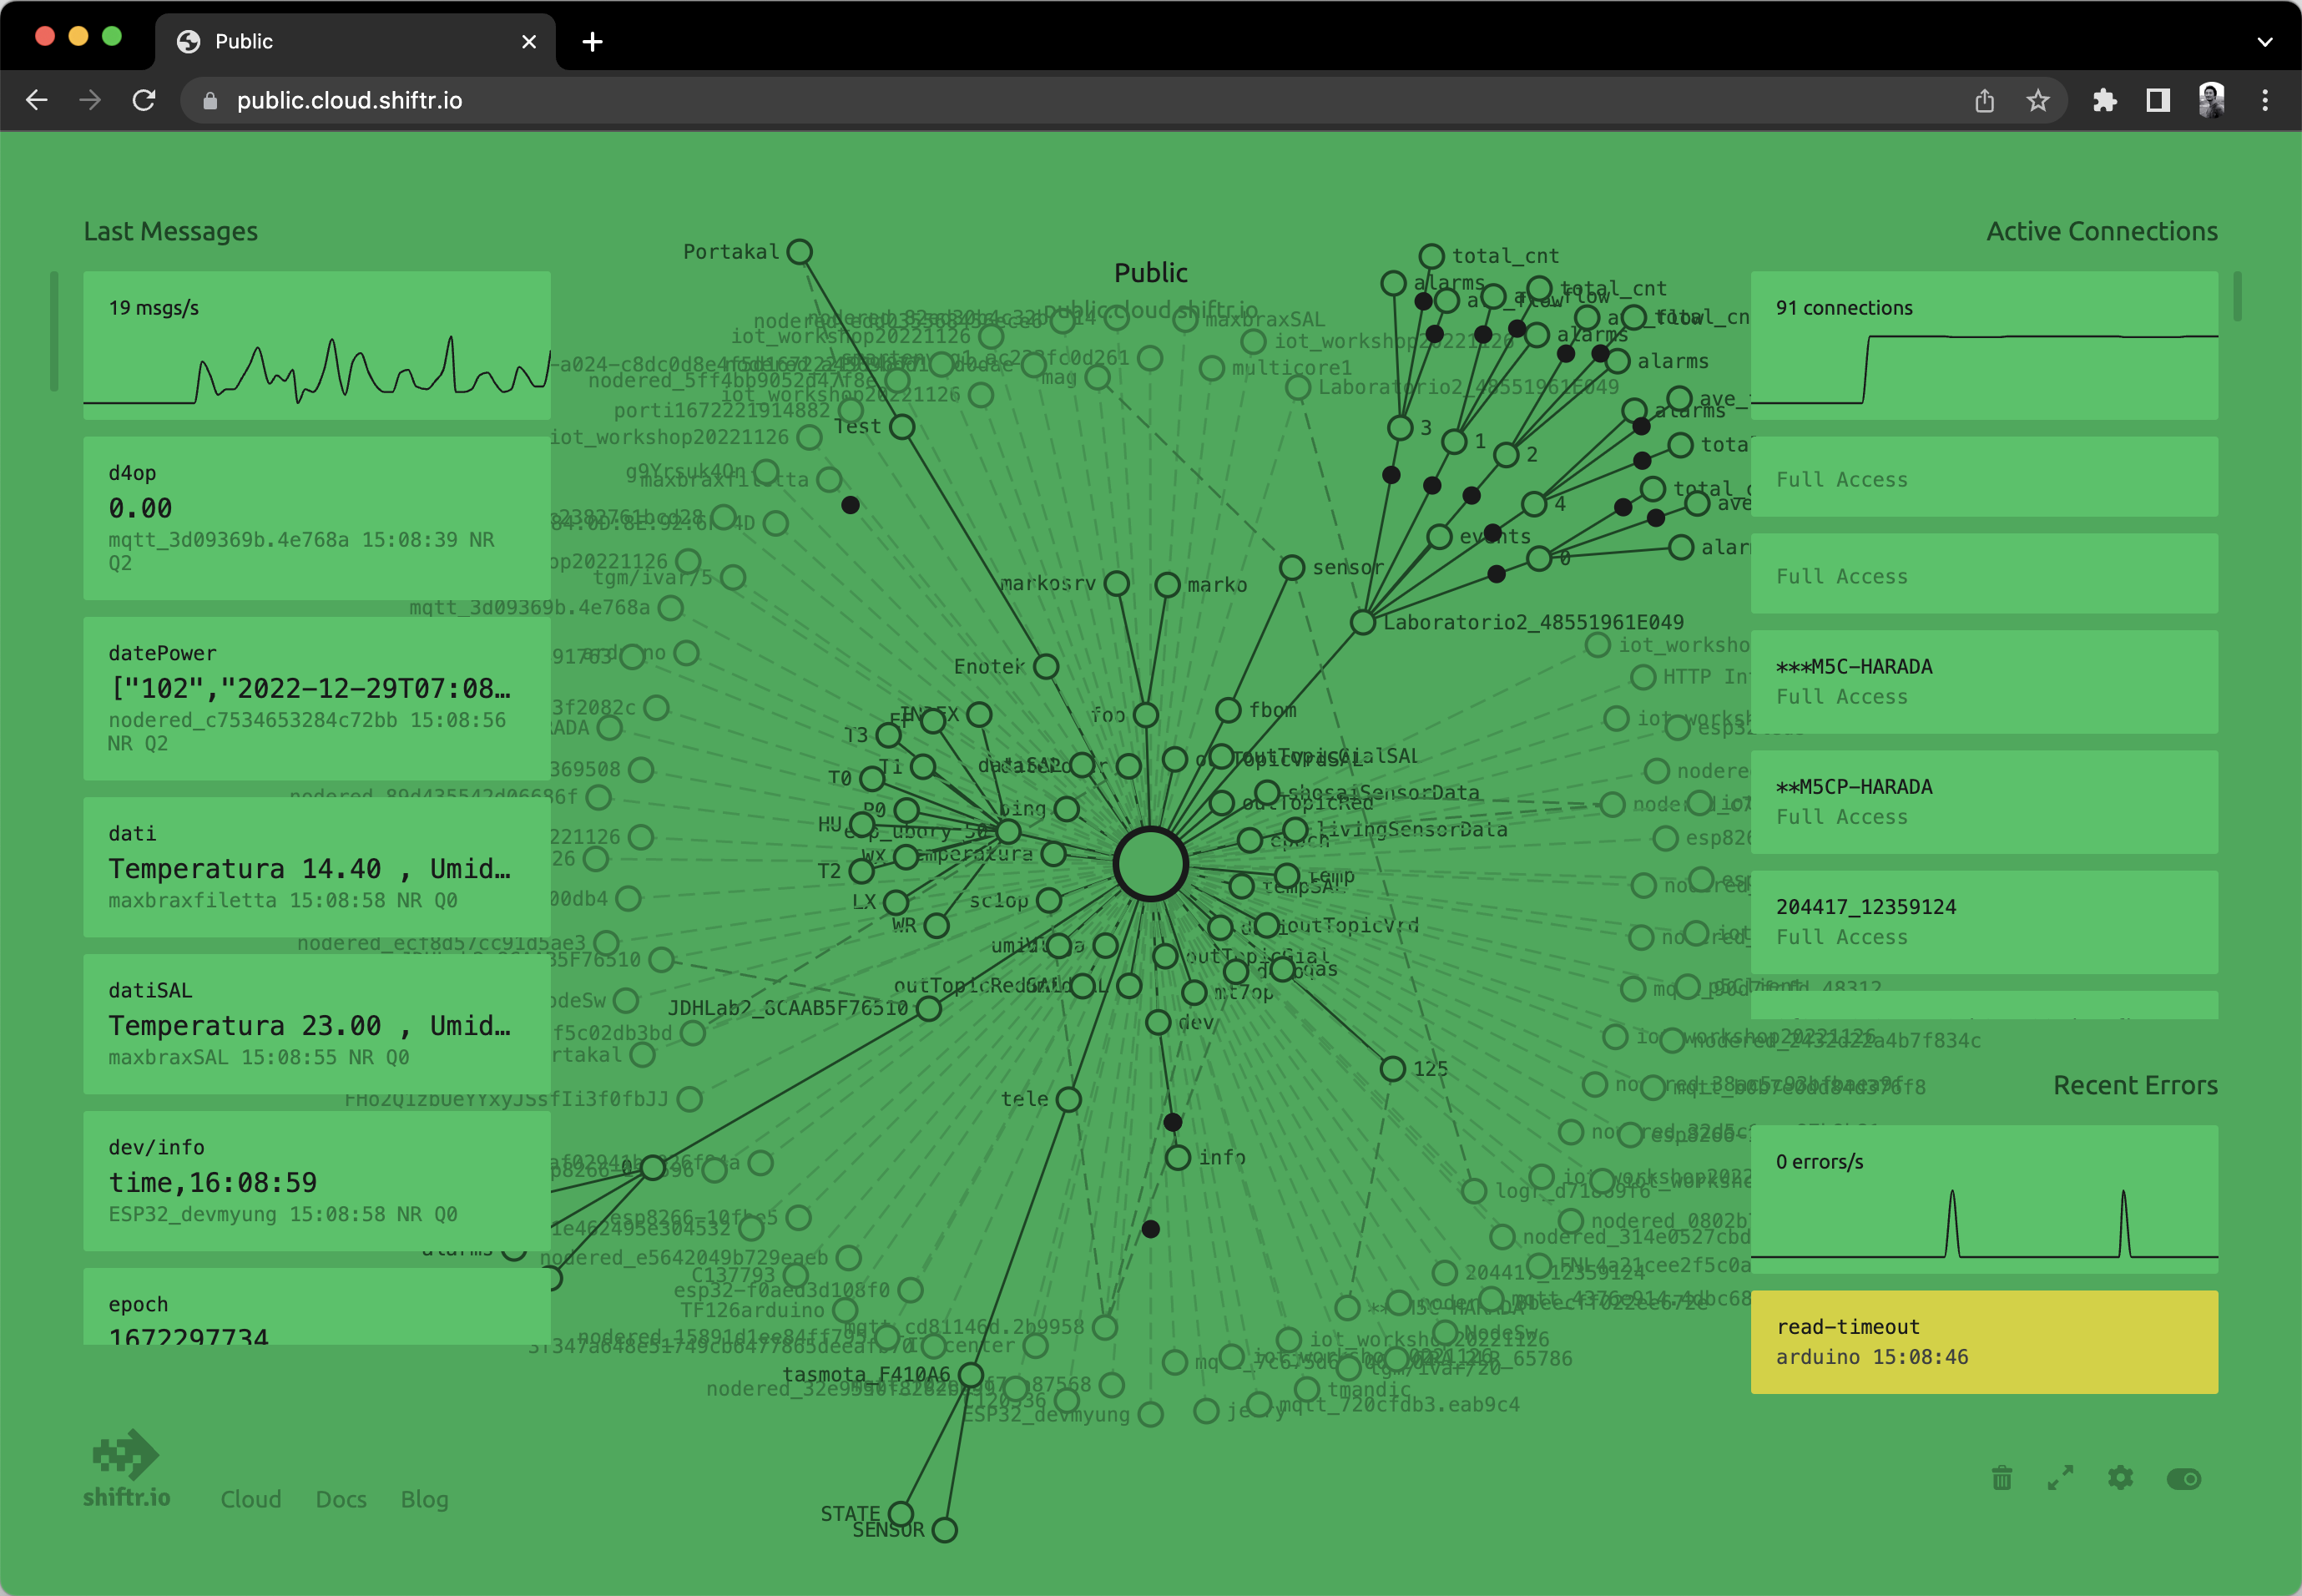
Task: Click the 0 errors/s graph card
Action: click(x=1984, y=1199)
